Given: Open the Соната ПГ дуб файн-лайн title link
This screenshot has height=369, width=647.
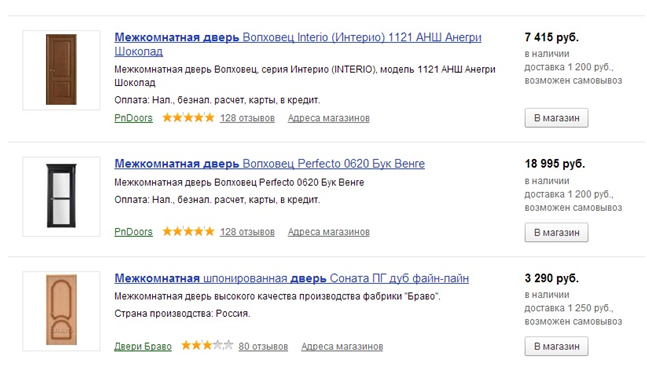Looking at the screenshot, I should 291,279.
